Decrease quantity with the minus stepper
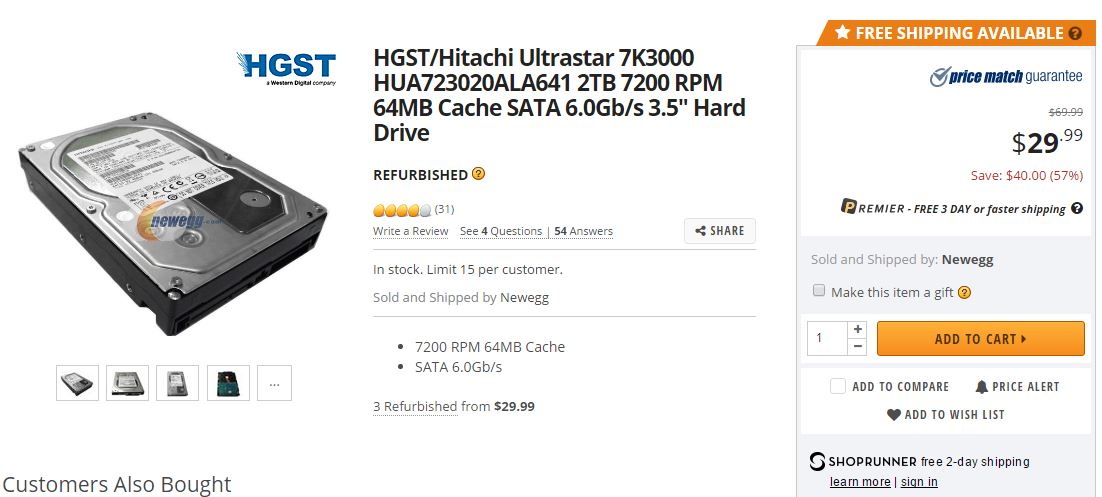1102x497 pixels. [857, 347]
